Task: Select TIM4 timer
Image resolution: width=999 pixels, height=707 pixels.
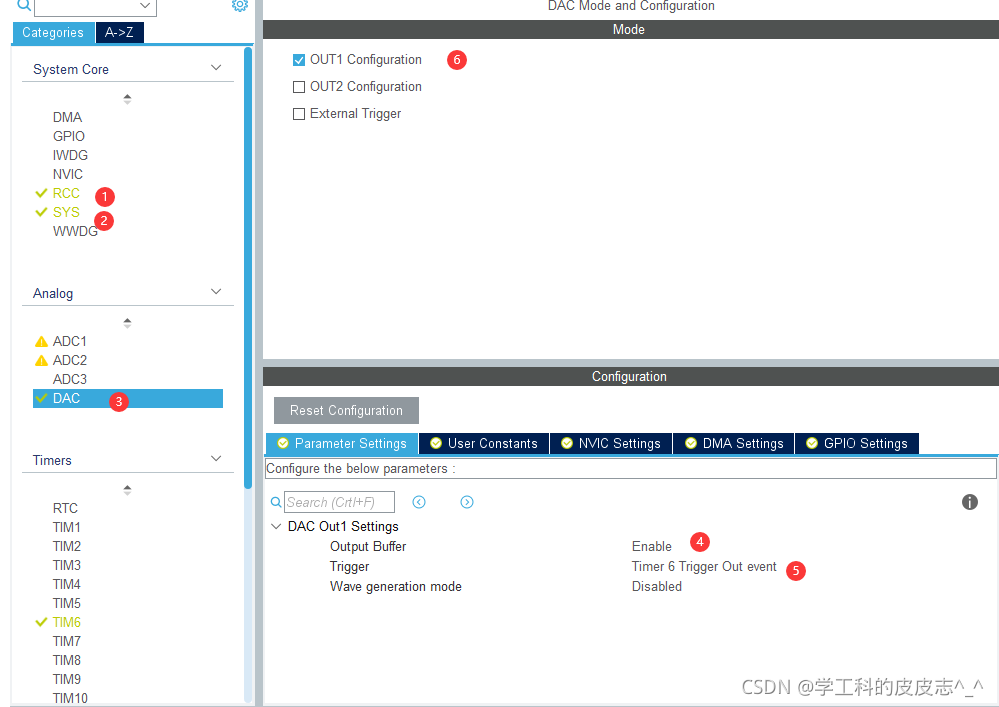Action: pos(66,584)
